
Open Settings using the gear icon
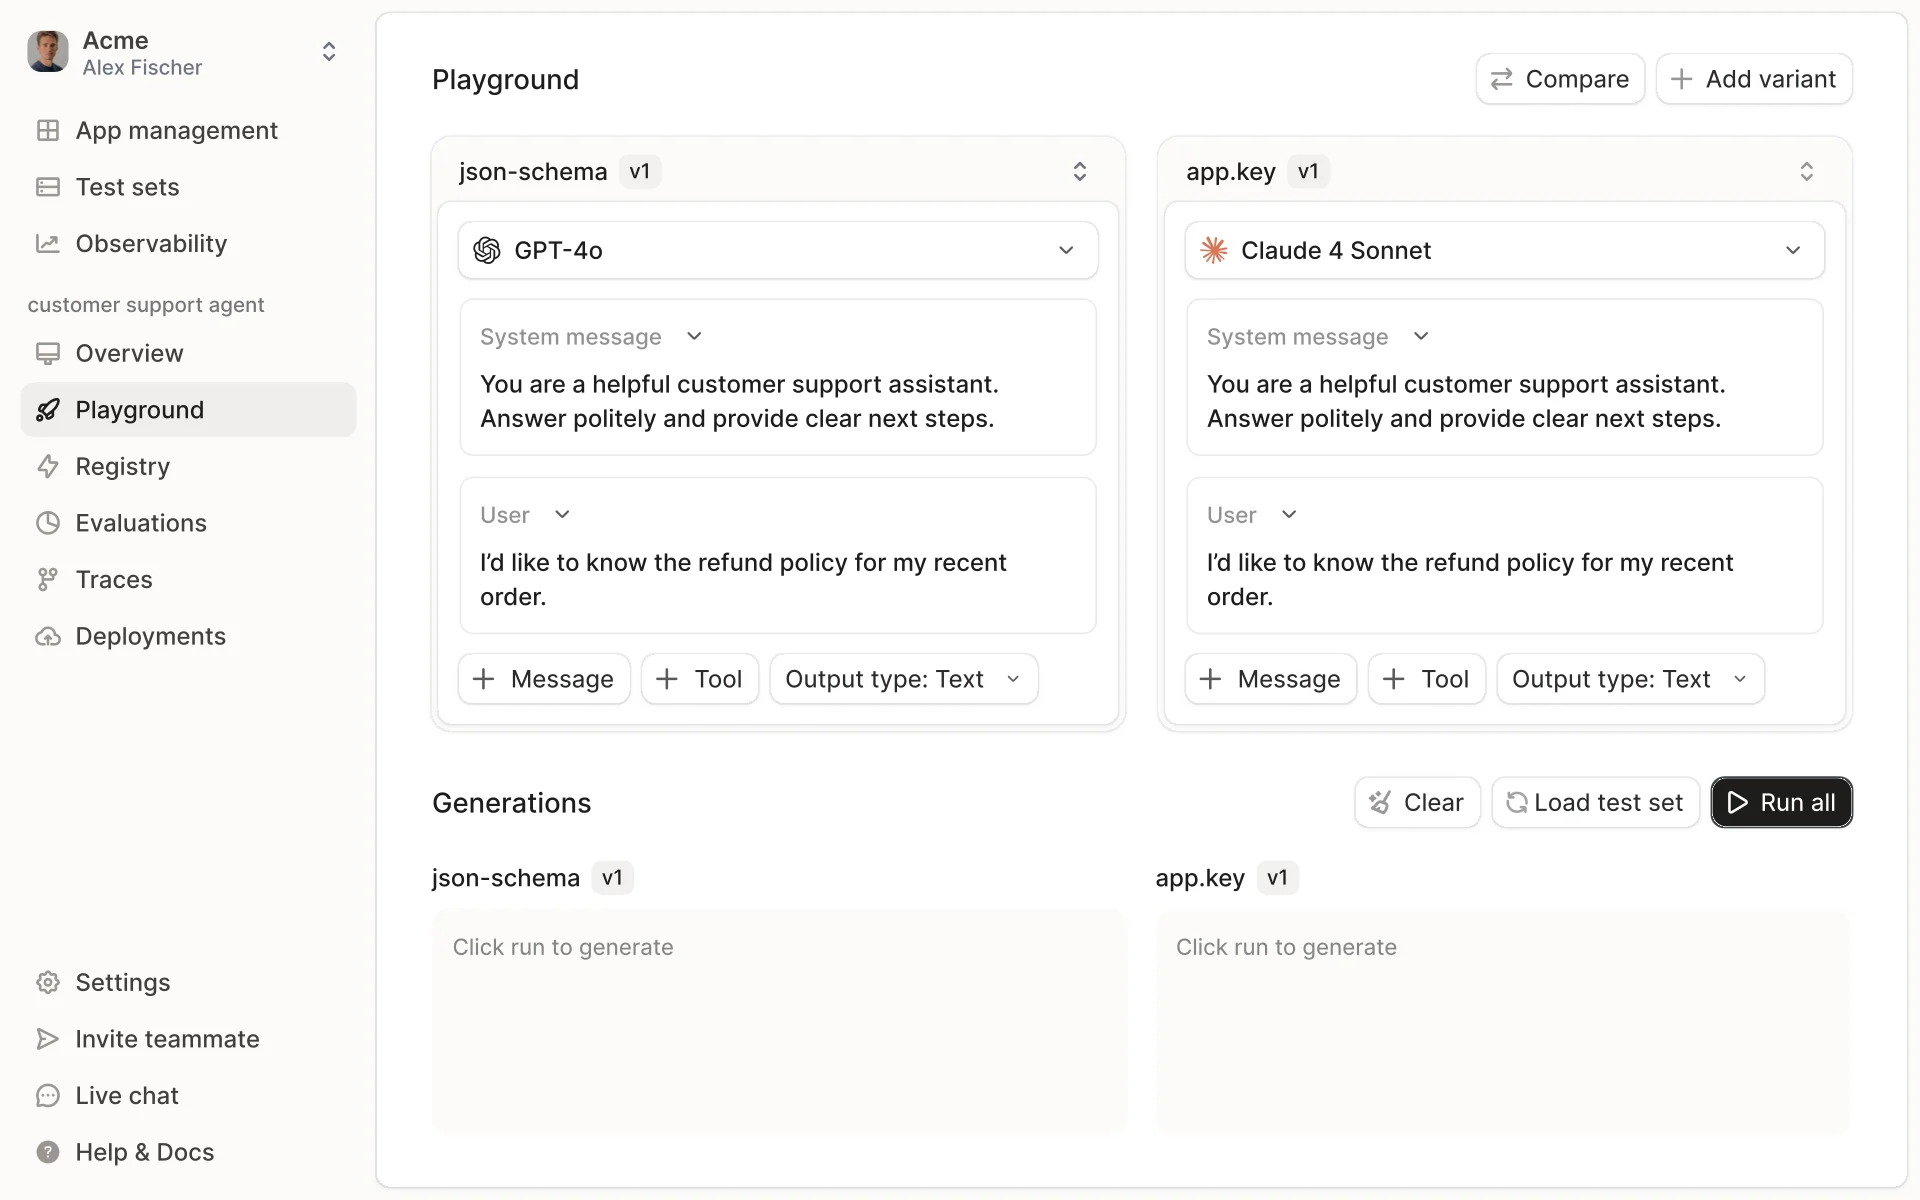click(47, 982)
